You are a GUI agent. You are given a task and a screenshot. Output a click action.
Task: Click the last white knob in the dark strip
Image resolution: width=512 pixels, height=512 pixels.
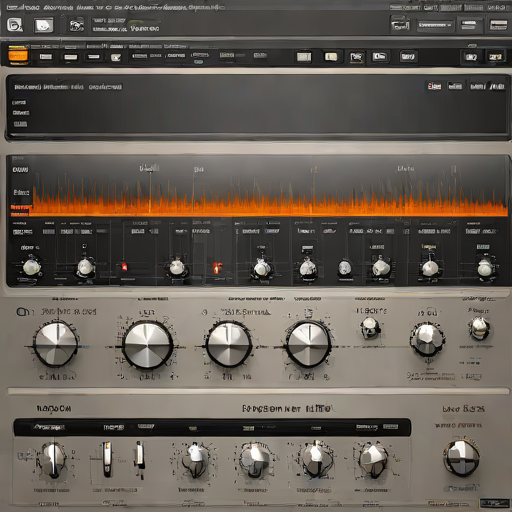point(485,268)
